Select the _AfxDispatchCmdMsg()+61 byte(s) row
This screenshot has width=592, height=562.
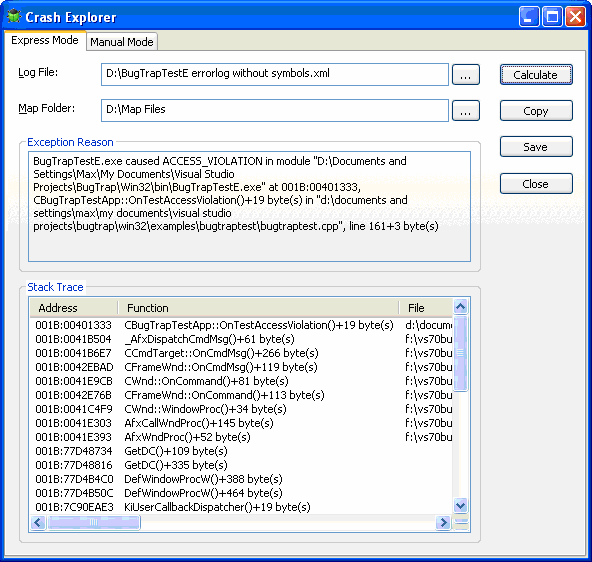[241, 339]
